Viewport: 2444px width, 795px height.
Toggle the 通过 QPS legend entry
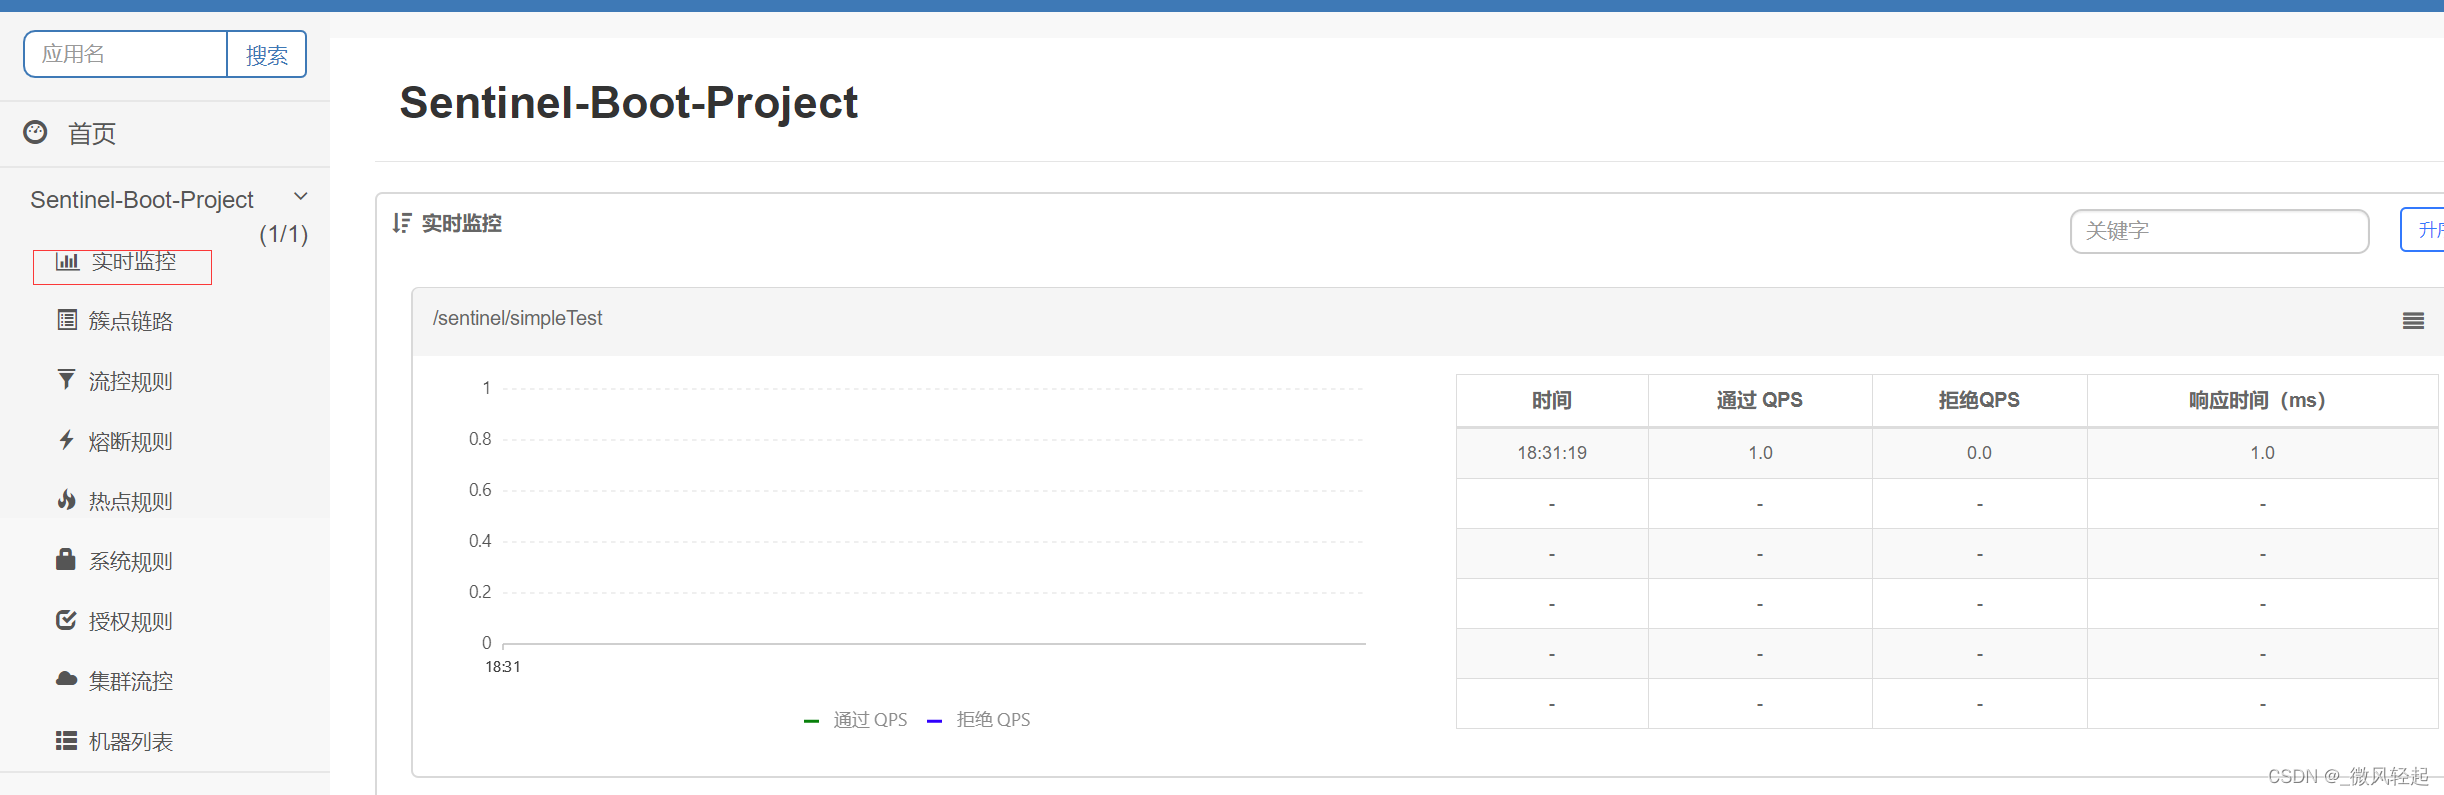coord(856,720)
